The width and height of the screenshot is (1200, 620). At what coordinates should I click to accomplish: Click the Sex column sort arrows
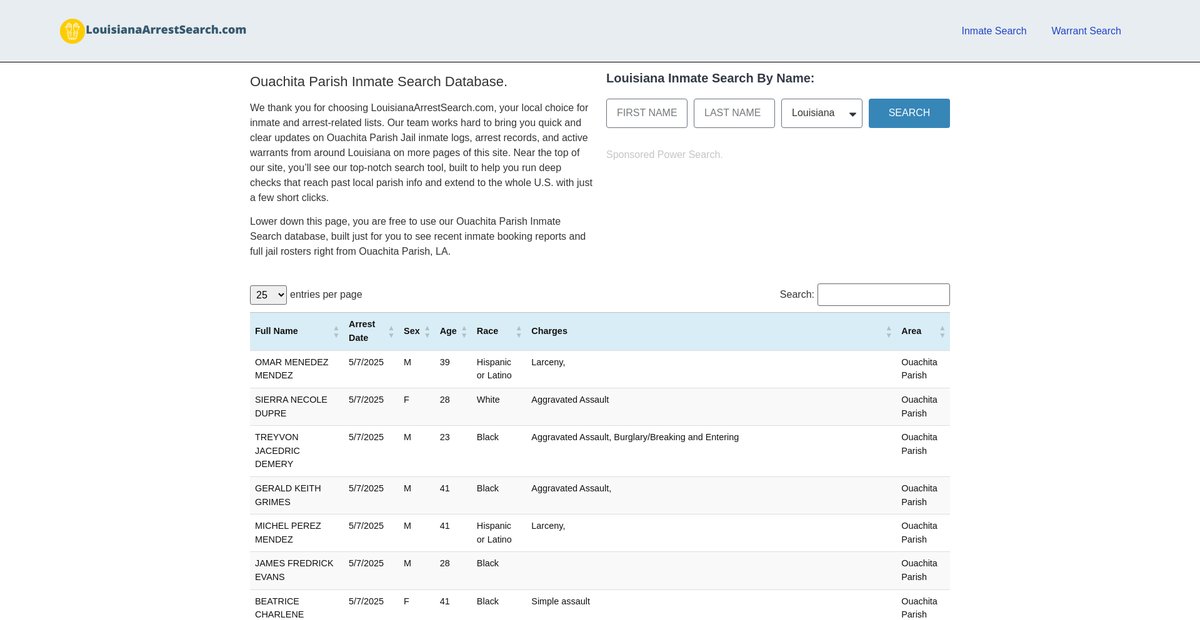427,331
